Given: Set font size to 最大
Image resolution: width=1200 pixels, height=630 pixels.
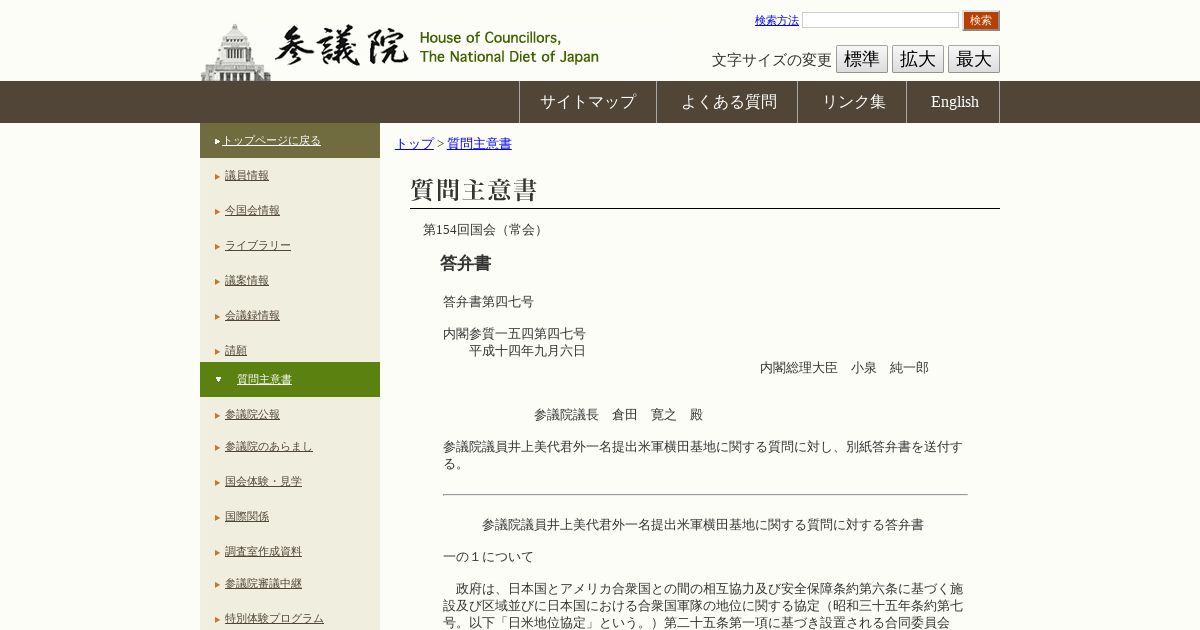Looking at the screenshot, I should [974, 59].
